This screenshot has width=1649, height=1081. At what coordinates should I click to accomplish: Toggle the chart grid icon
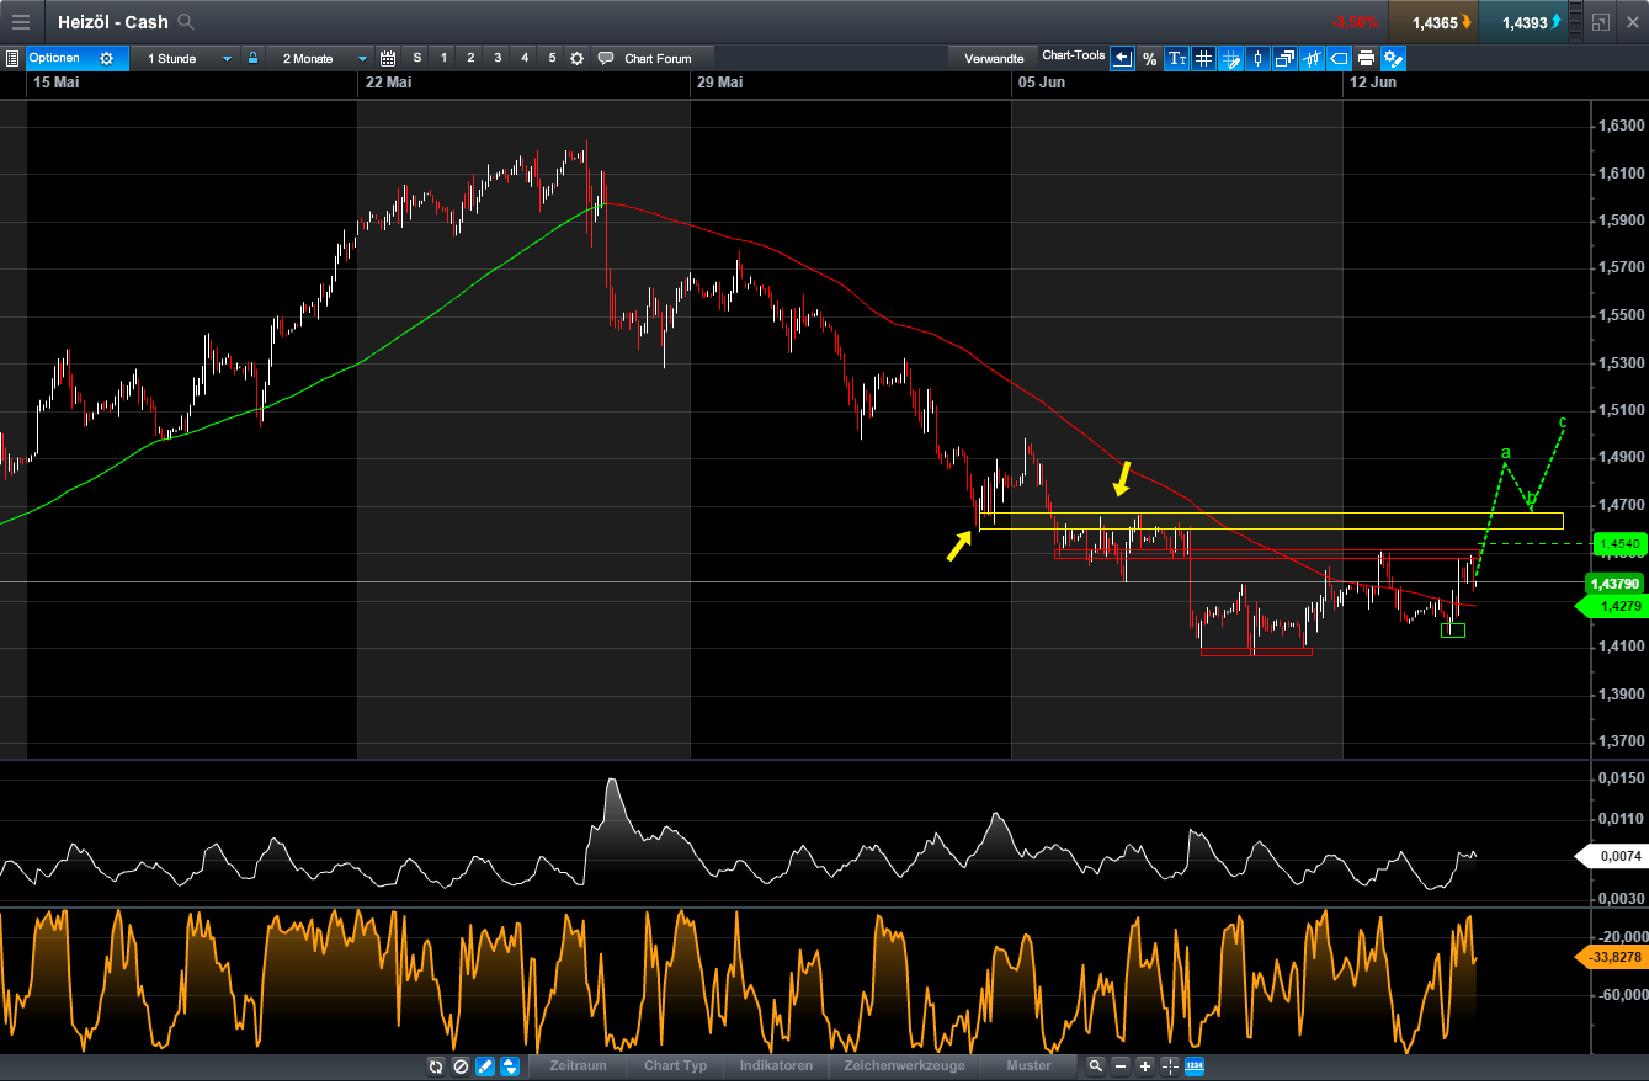click(x=1203, y=58)
